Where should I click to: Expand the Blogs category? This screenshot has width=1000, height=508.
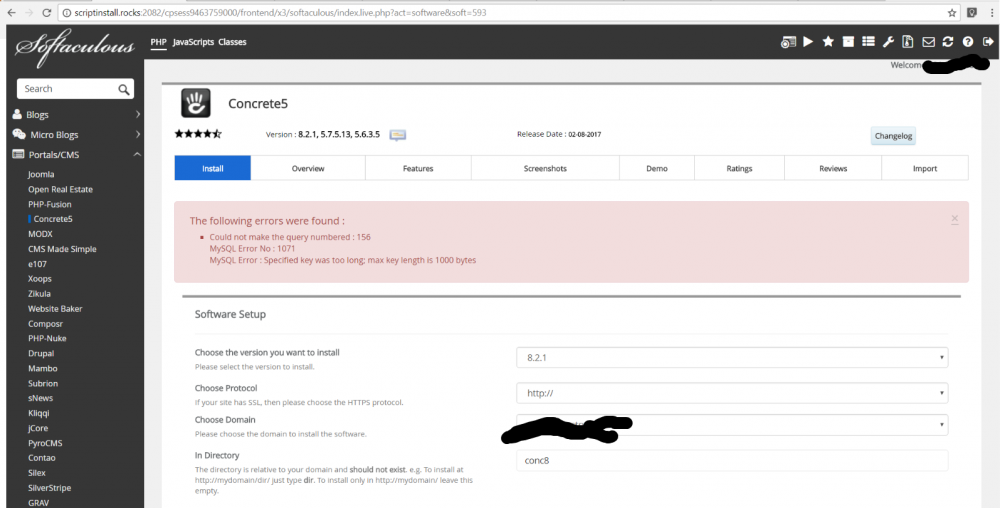75,115
